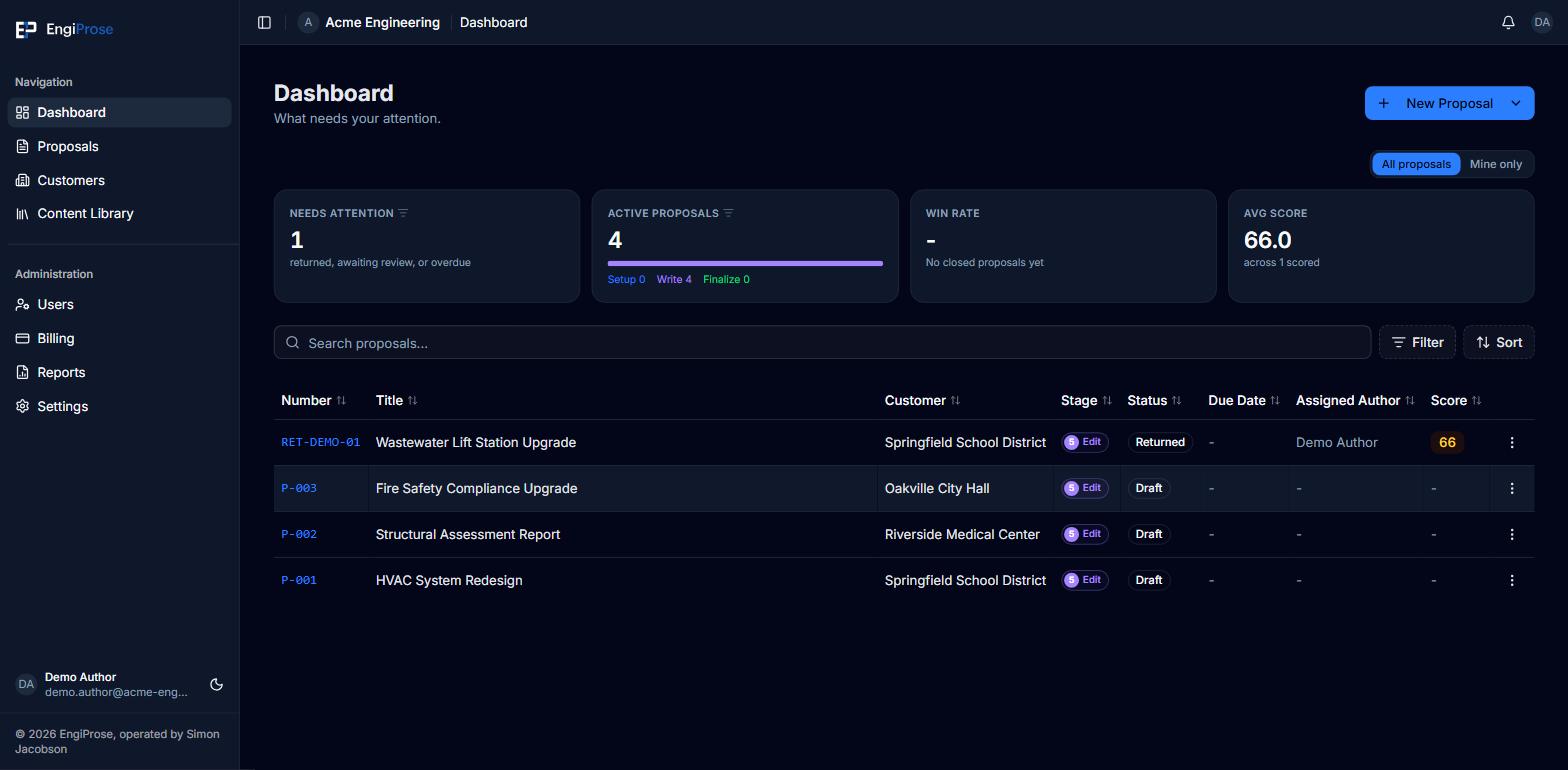Open row menu for P-001
Screen dimensions: 1568x770
tap(1512, 580)
